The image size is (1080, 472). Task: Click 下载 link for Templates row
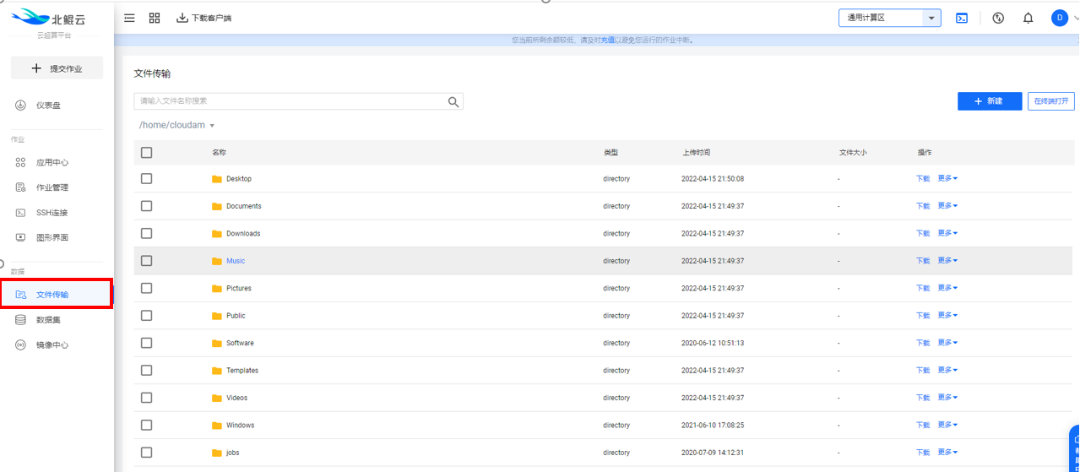(923, 371)
